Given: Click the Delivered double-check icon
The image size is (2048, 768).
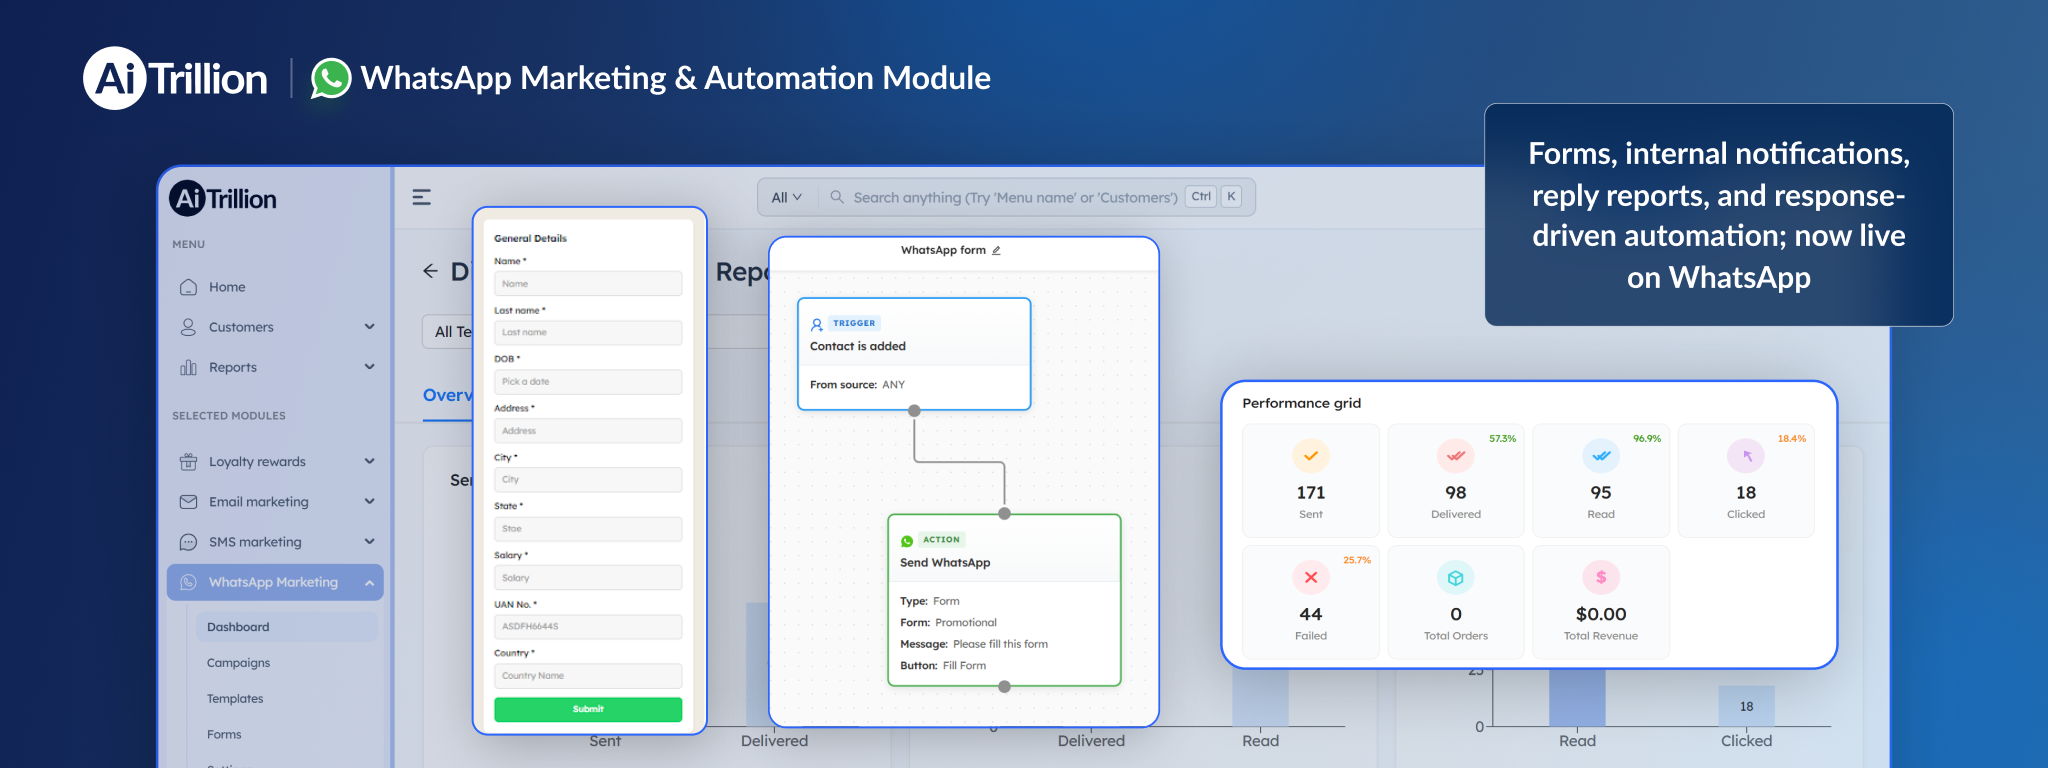Looking at the screenshot, I should [1456, 456].
